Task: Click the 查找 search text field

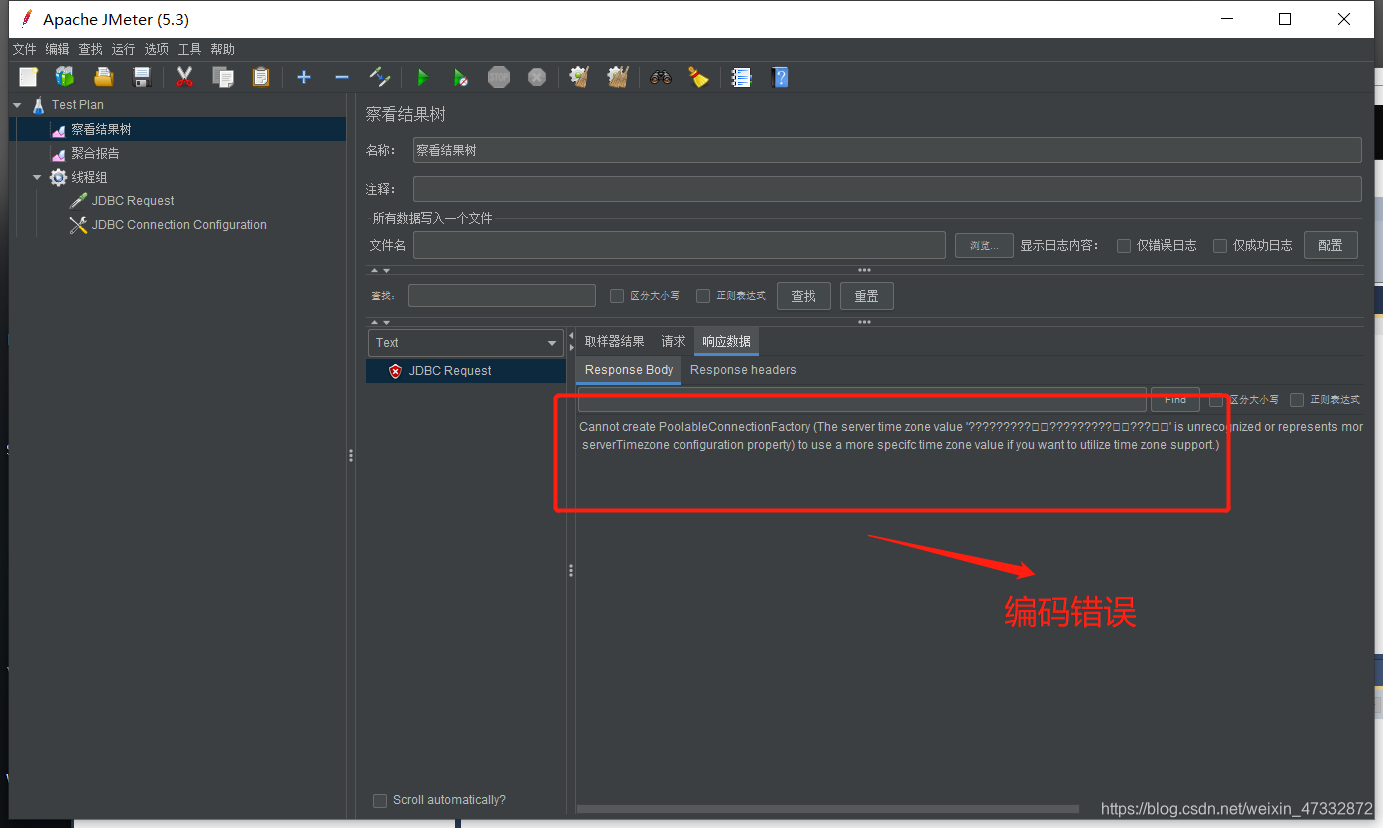Action: pos(502,296)
